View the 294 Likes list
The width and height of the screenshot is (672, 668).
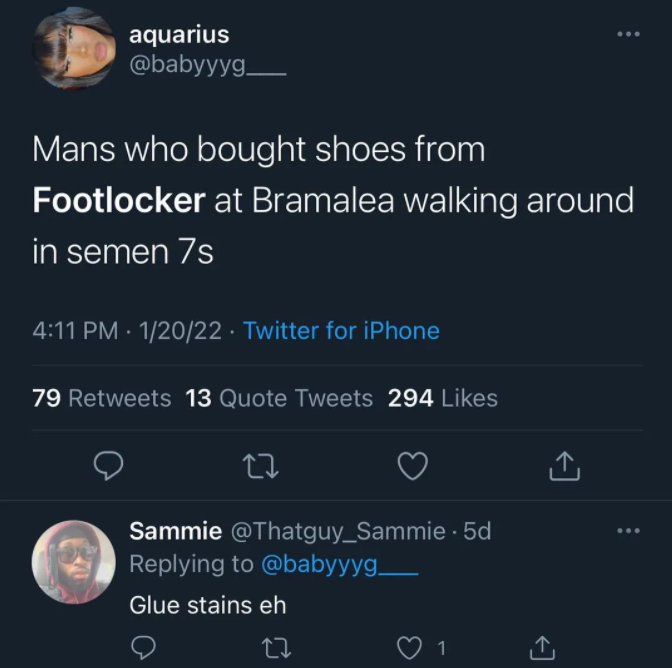[442, 398]
